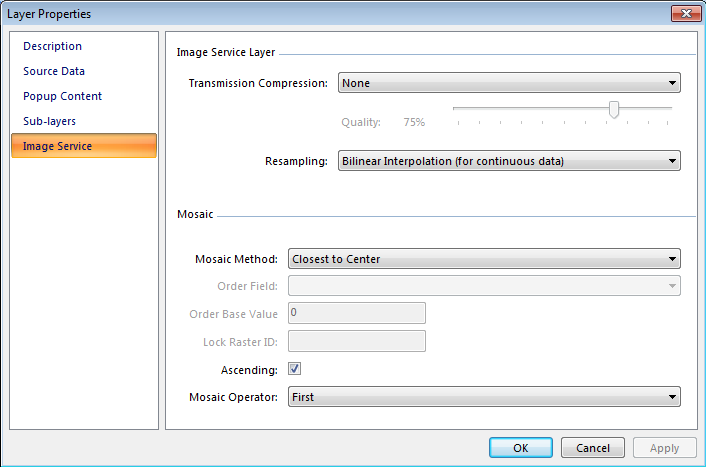Click the Apply button

tap(664, 448)
